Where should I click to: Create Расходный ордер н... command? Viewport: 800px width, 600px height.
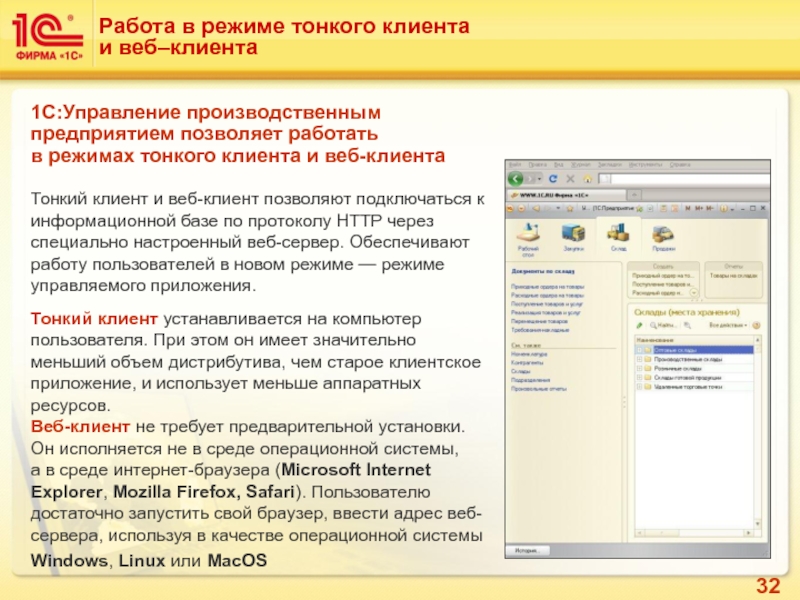(659, 293)
